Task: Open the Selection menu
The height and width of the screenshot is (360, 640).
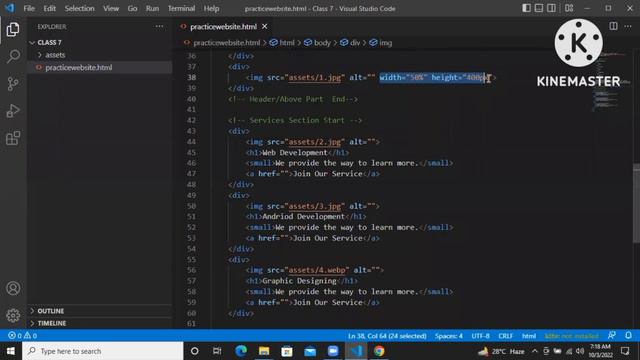Action: (x=79, y=8)
